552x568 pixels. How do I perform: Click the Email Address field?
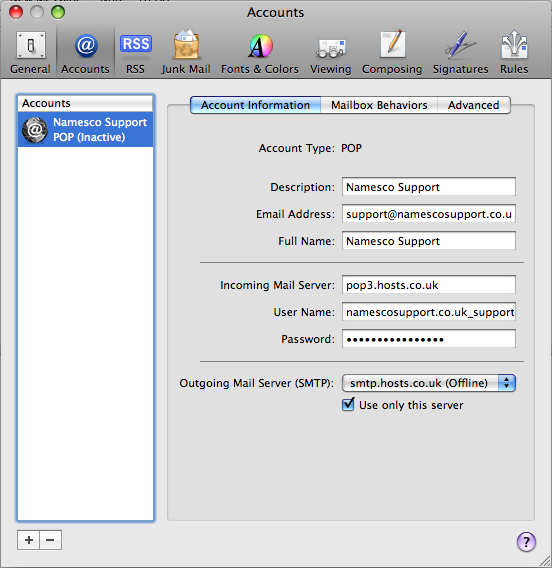(429, 214)
